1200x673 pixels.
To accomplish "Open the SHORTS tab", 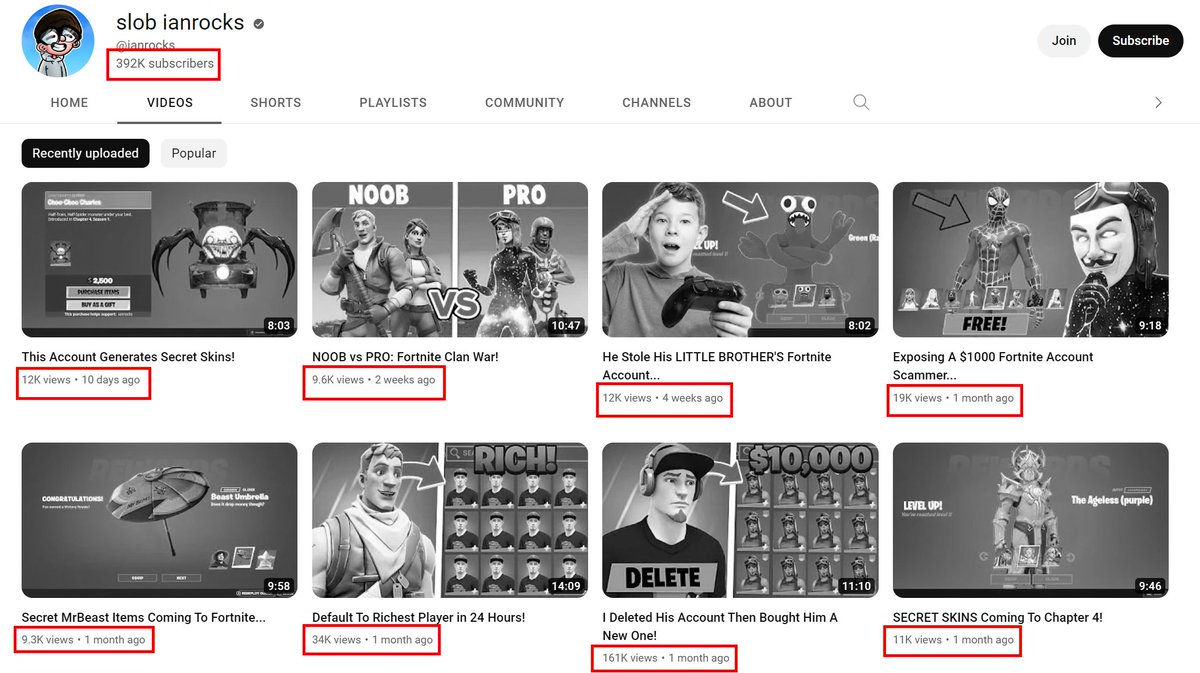I will pyautogui.click(x=276, y=102).
